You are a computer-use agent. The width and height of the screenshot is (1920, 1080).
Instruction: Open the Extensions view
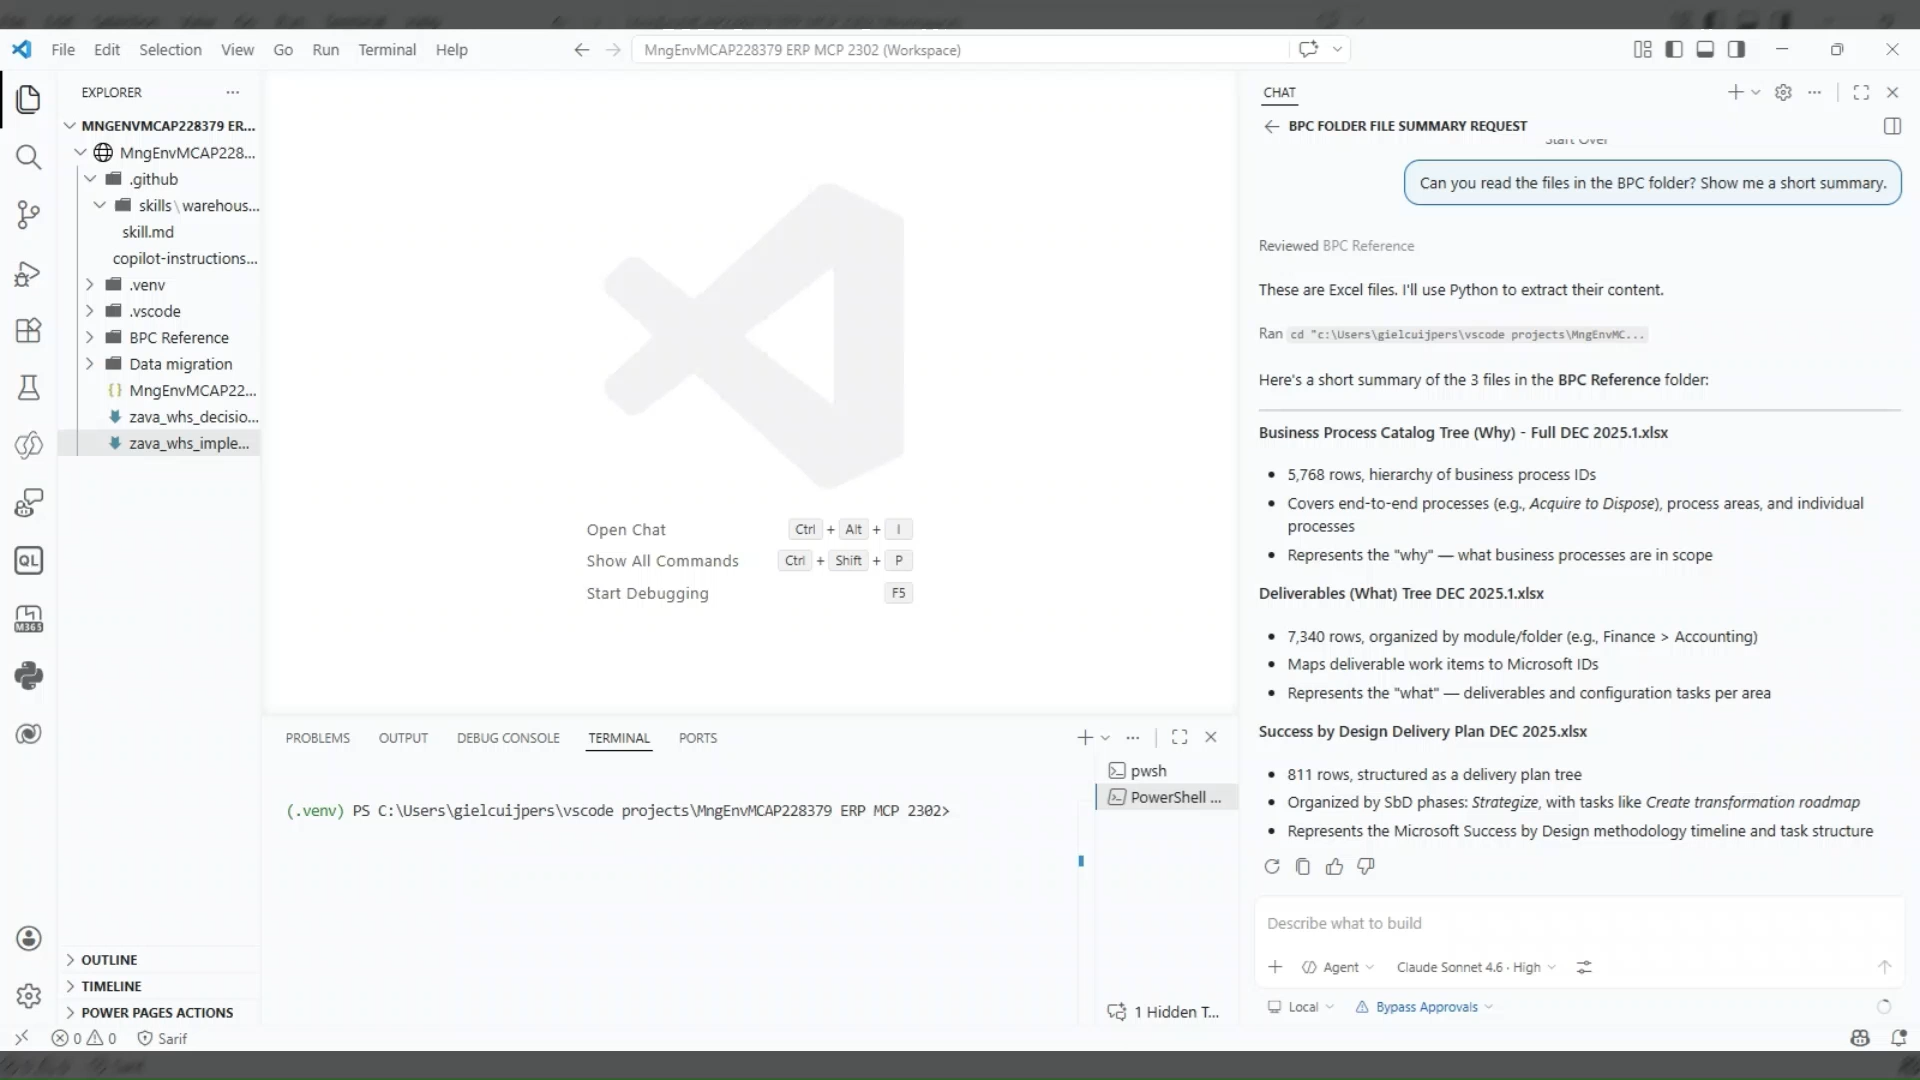[x=28, y=330]
